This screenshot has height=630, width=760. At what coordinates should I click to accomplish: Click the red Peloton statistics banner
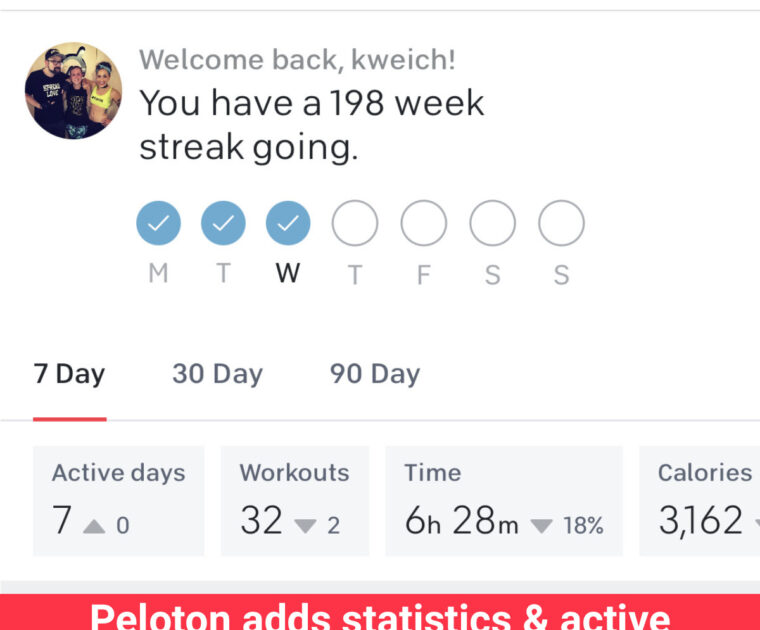point(380,612)
